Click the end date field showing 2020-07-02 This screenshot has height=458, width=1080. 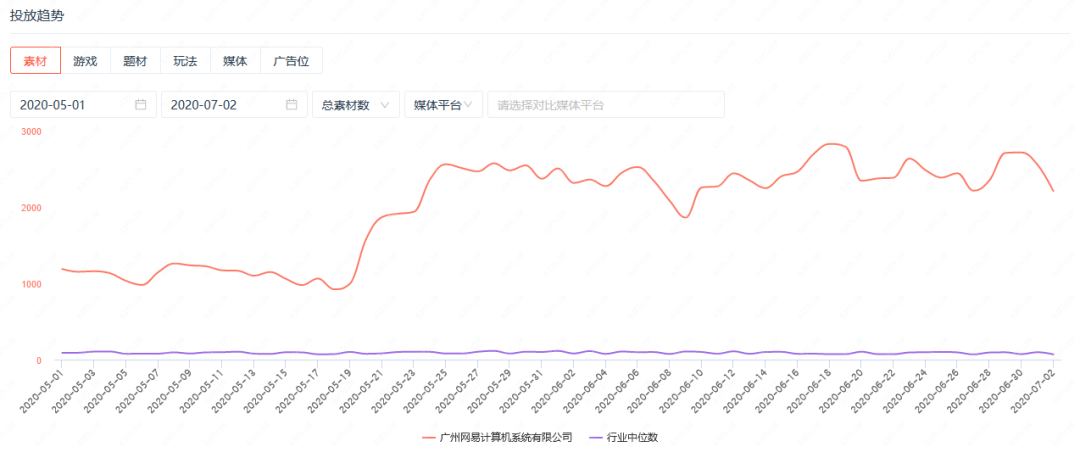click(x=220, y=104)
